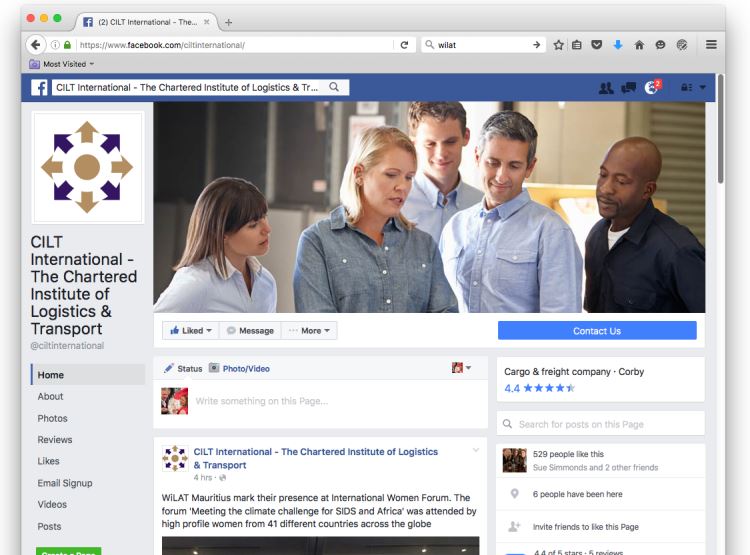
Task: Click the blue Contact Us button
Action: click(597, 331)
